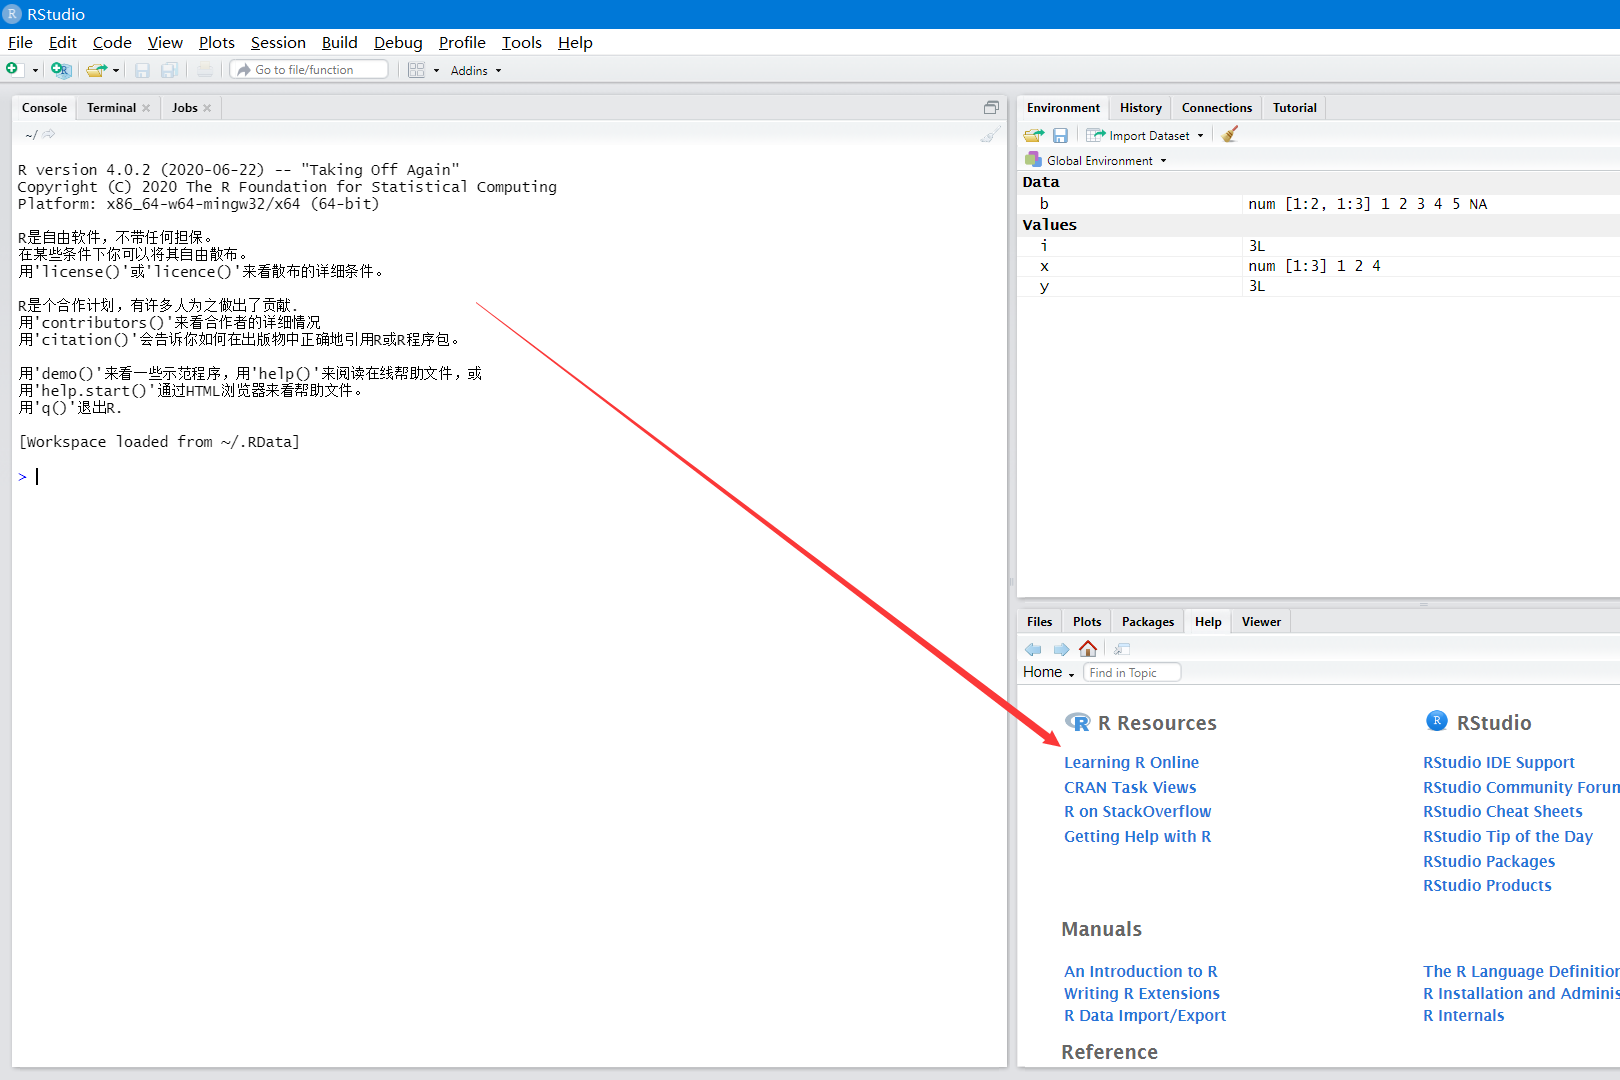Open the Home topic dropdown
Screen dimensions: 1620x1080
pos(1049,672)
